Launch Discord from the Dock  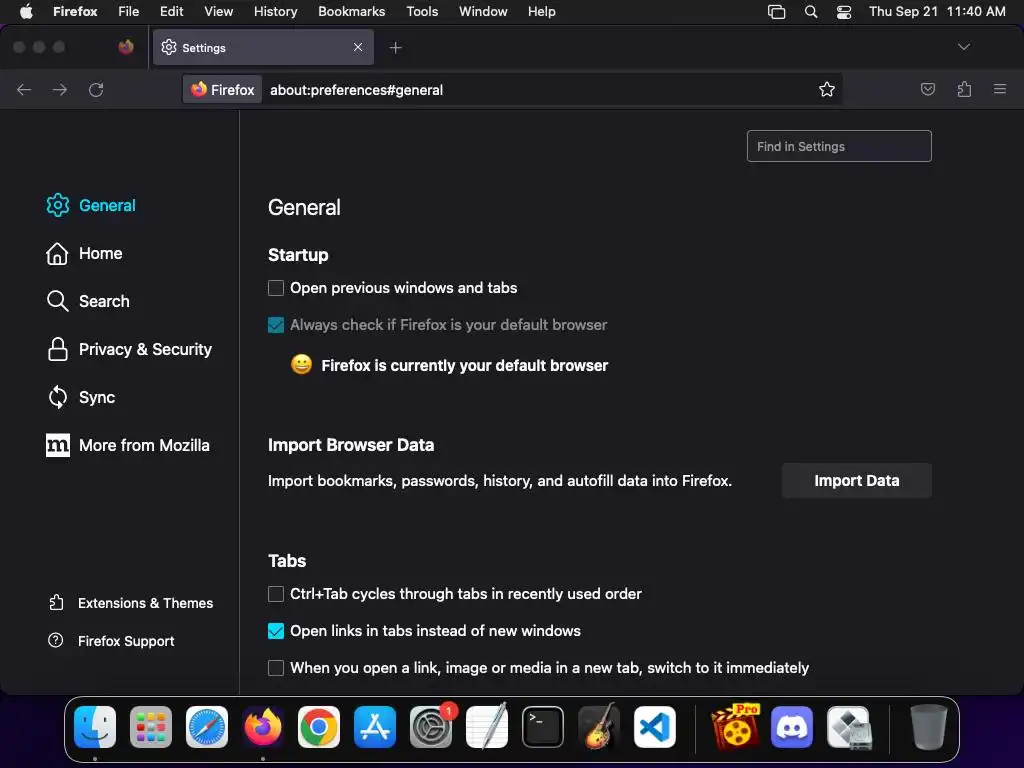coord(792,727)
